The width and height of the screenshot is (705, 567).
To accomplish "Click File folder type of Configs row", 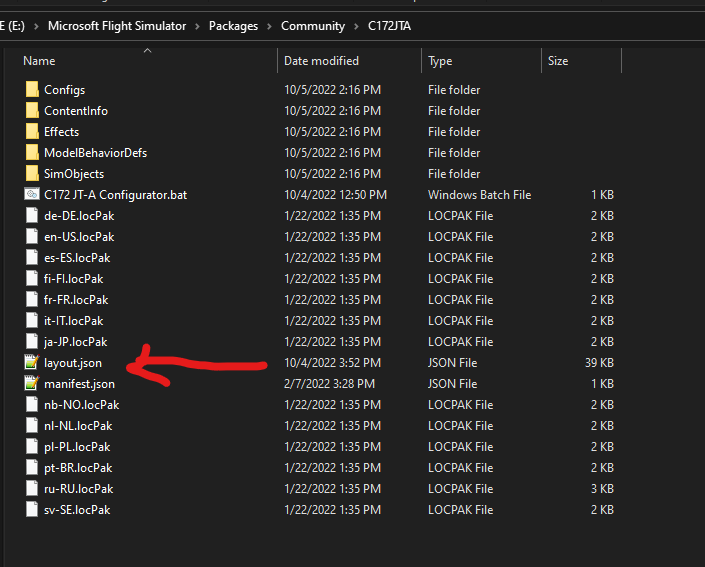I will click(454, 89).
